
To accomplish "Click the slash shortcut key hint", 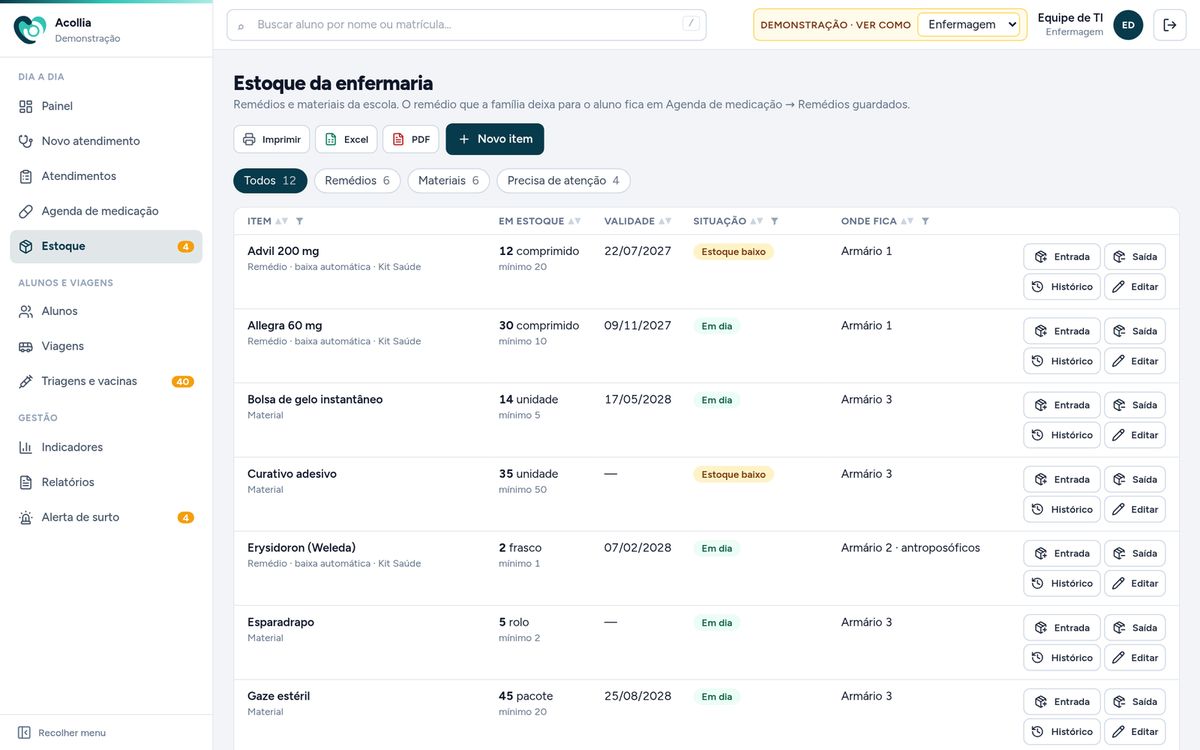I will tap(690, 24).
